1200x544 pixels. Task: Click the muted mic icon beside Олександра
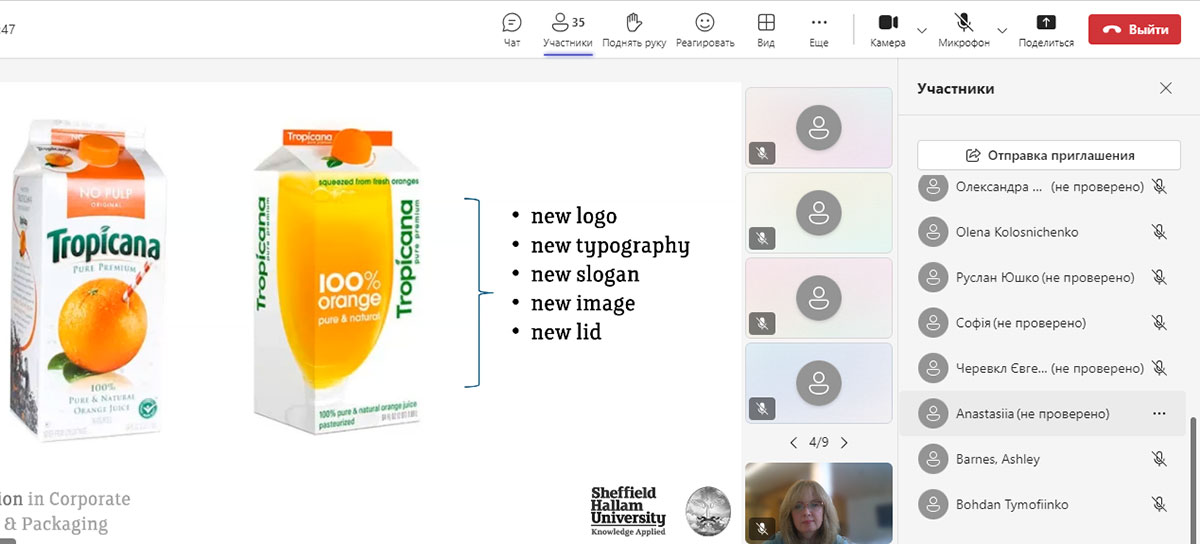1159,186
